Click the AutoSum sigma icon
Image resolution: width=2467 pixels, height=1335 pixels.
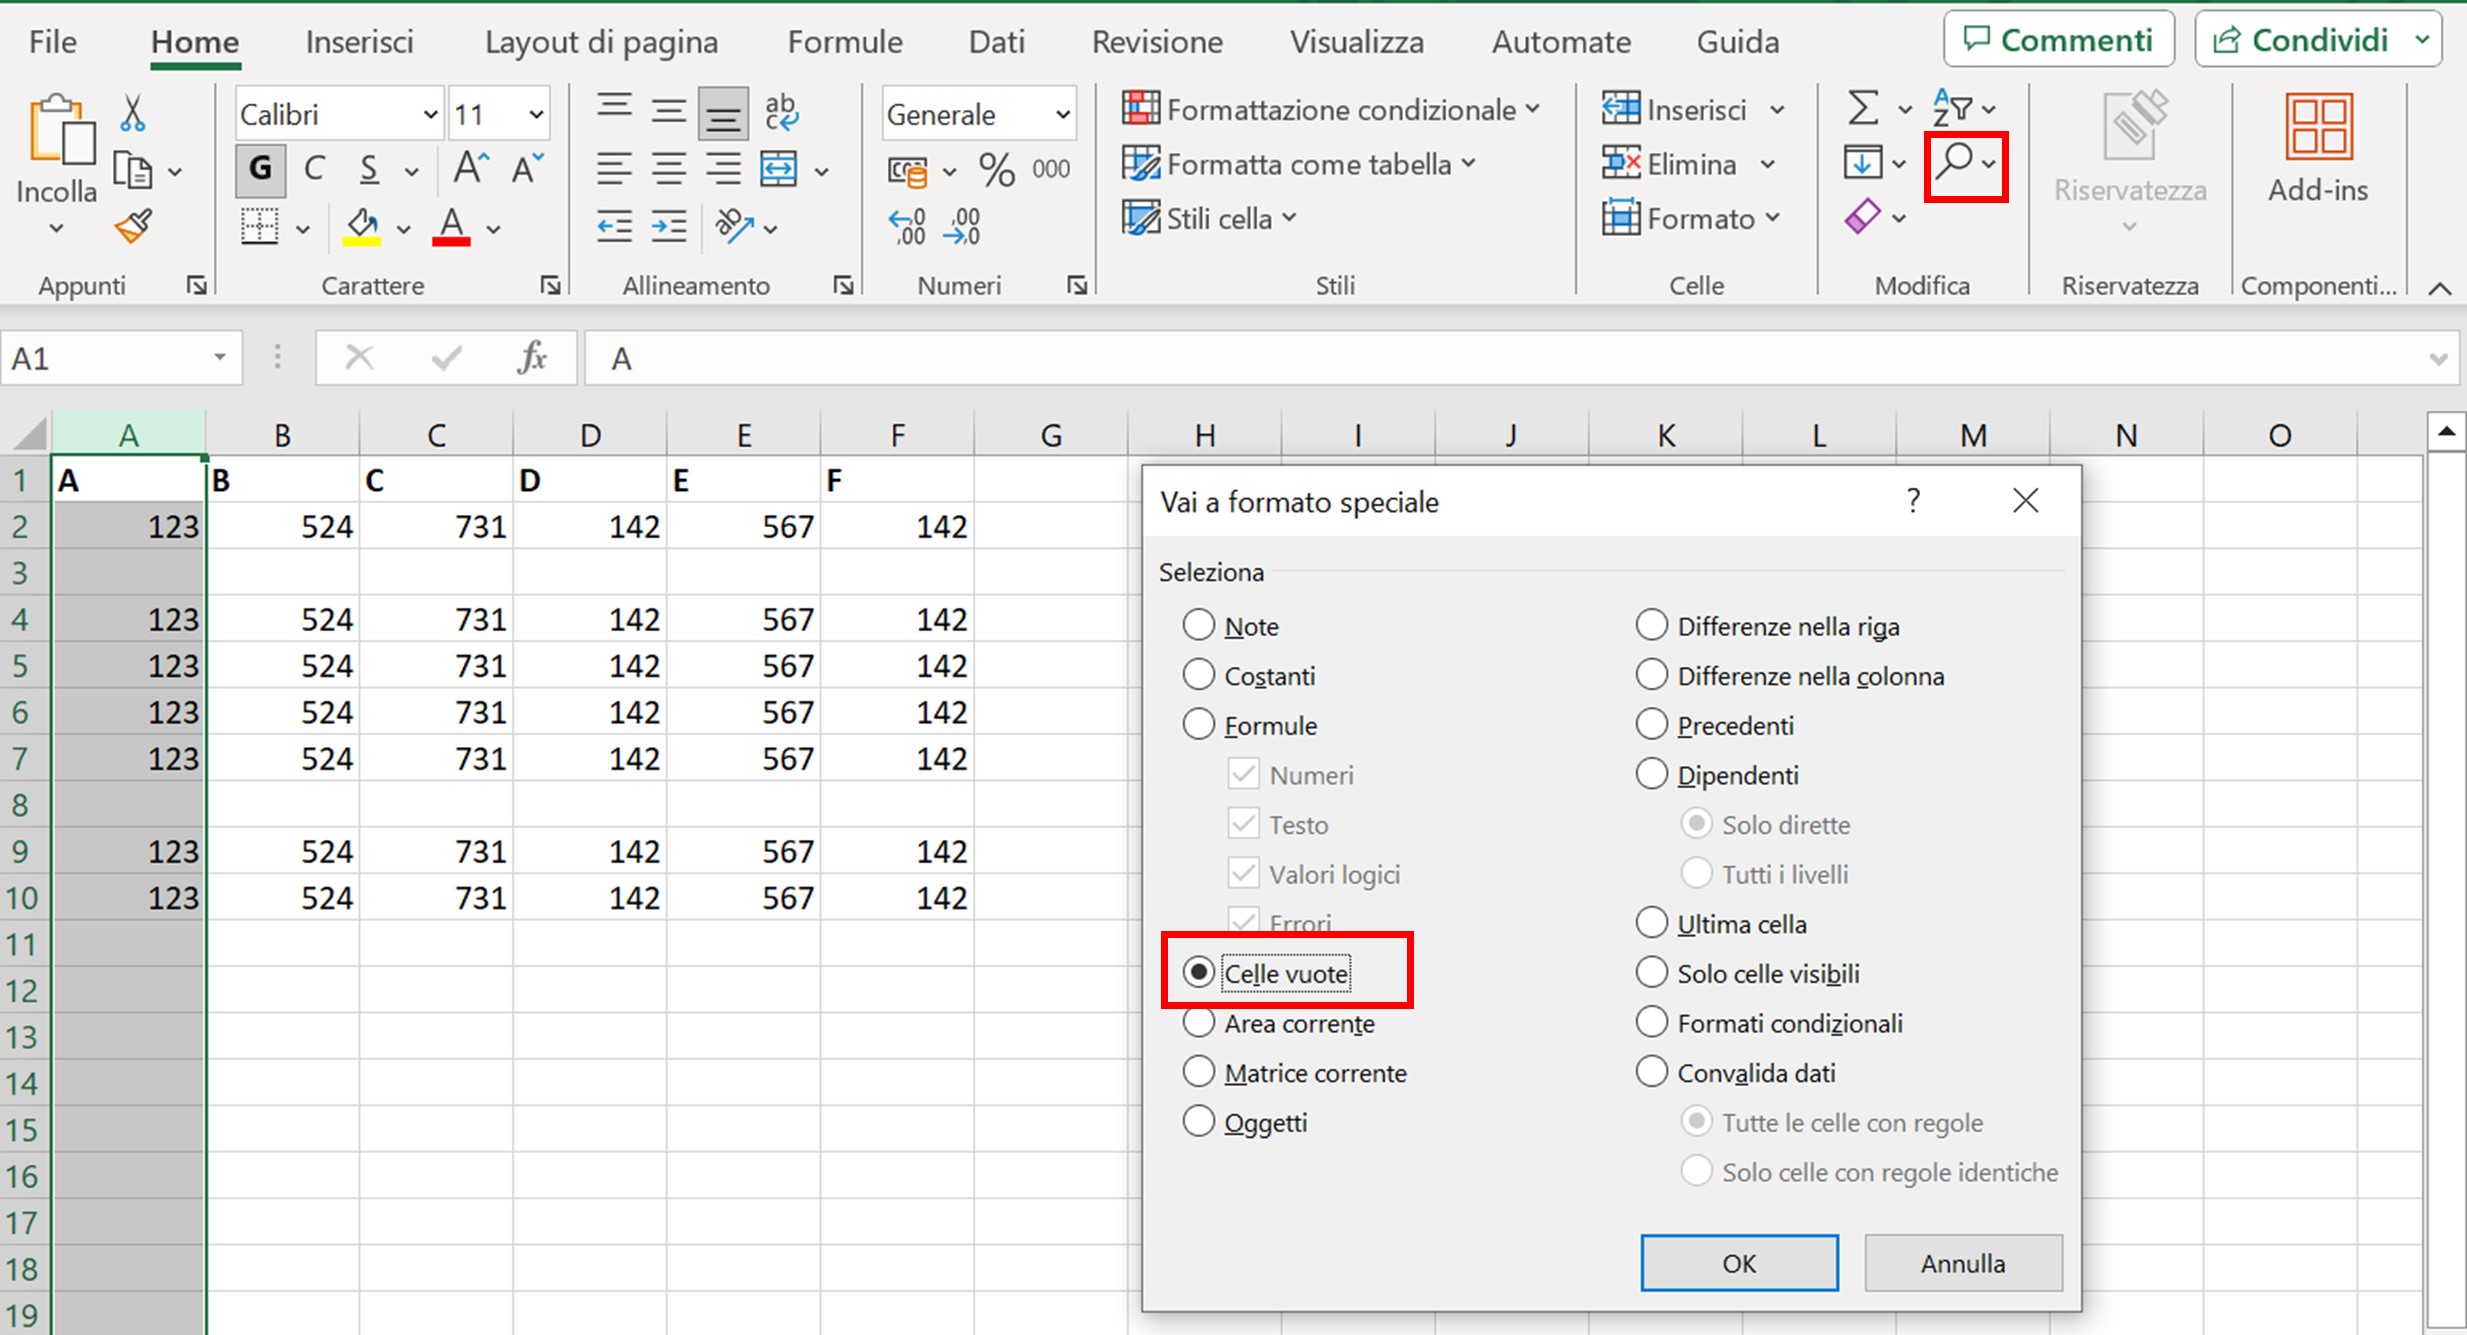(1862, 108)
